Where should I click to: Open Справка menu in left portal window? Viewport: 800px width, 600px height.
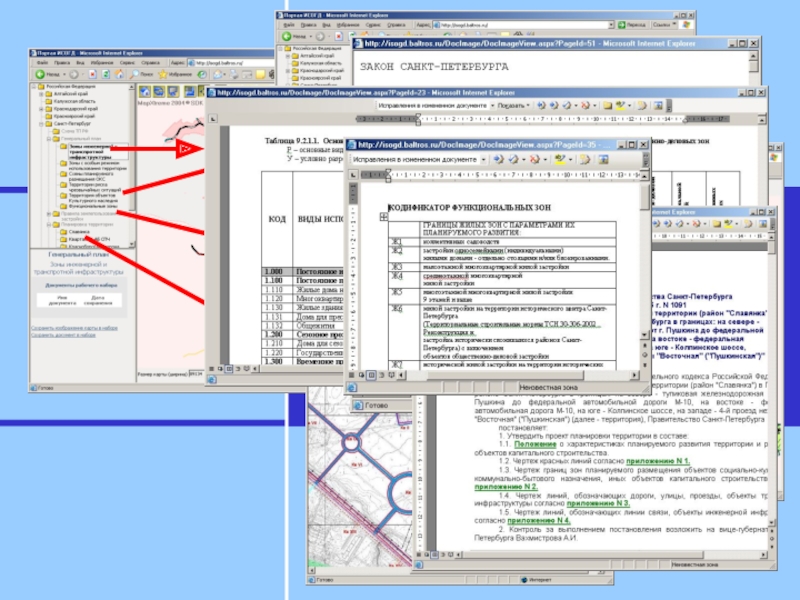(x=151, y=63)
